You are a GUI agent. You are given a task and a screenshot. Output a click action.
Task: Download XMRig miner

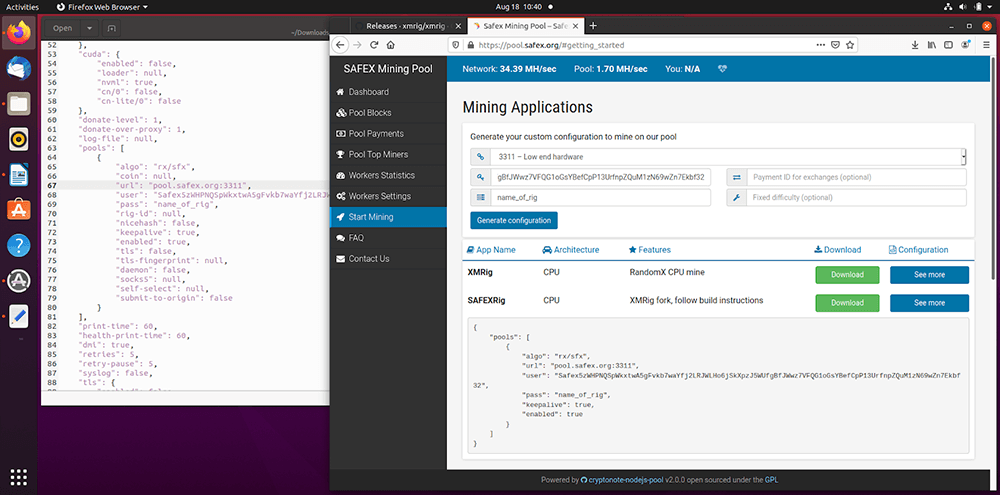pyautogui.click(x=847, y=275)
